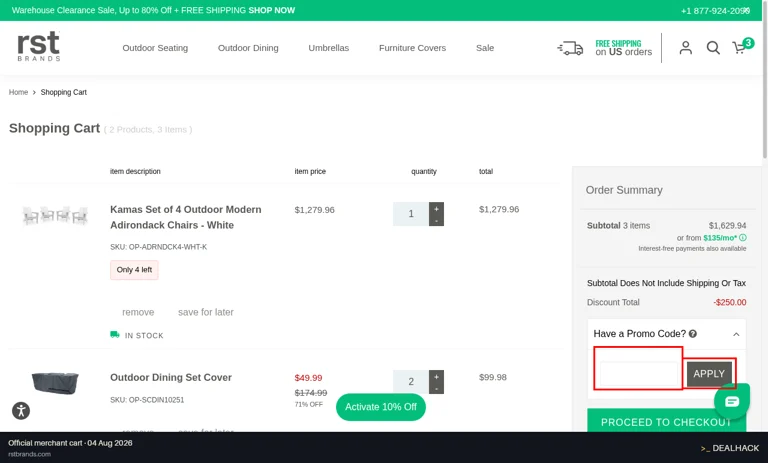Click the promo code input field
Viewport: 768px width, 463px height.
pyautogui.click(x=639, y=374)
